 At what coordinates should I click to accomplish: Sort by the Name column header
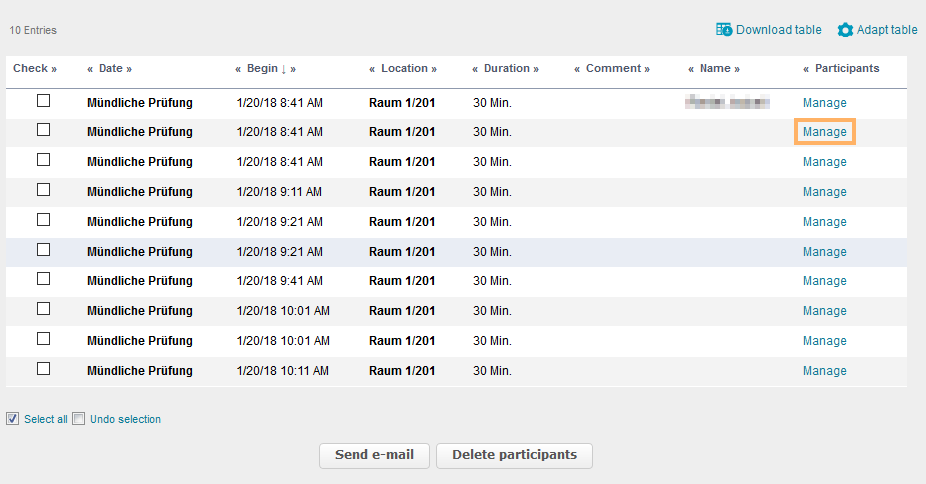(x=714, y=69)
